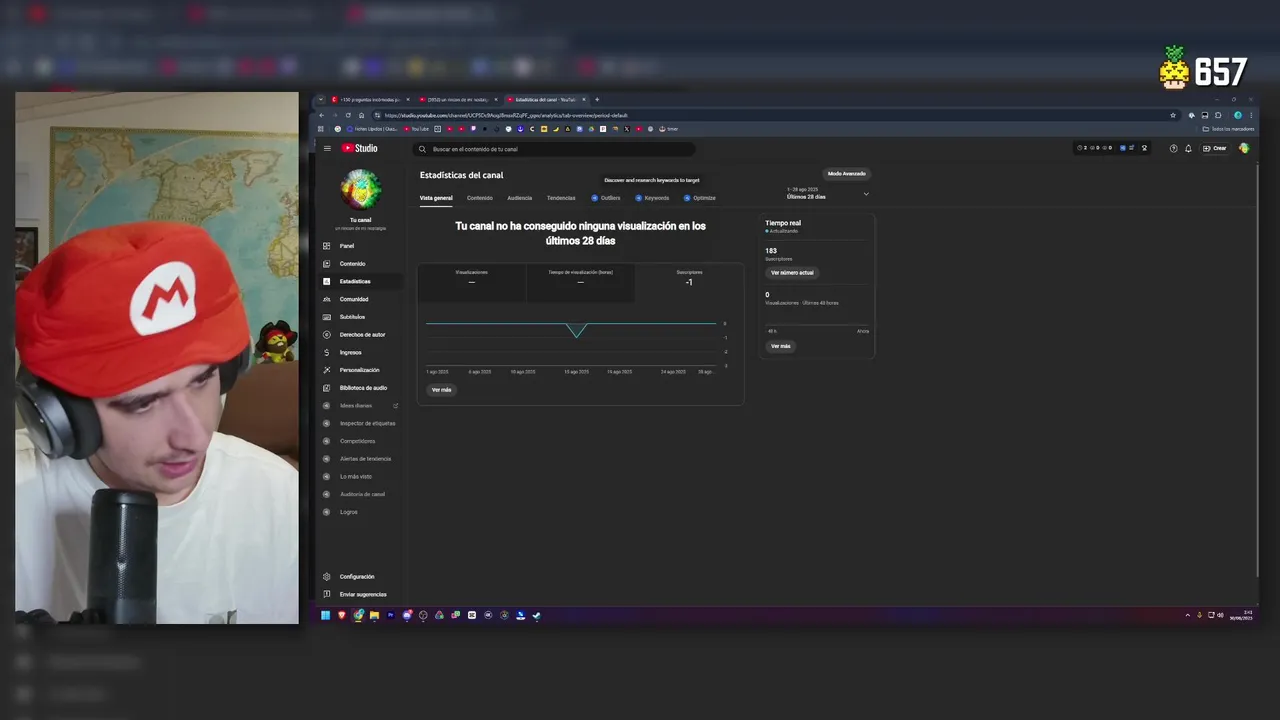The image size is (1280, 720).
Task: Open Personalización in the sidebar
Action: [x=359, y=370]
